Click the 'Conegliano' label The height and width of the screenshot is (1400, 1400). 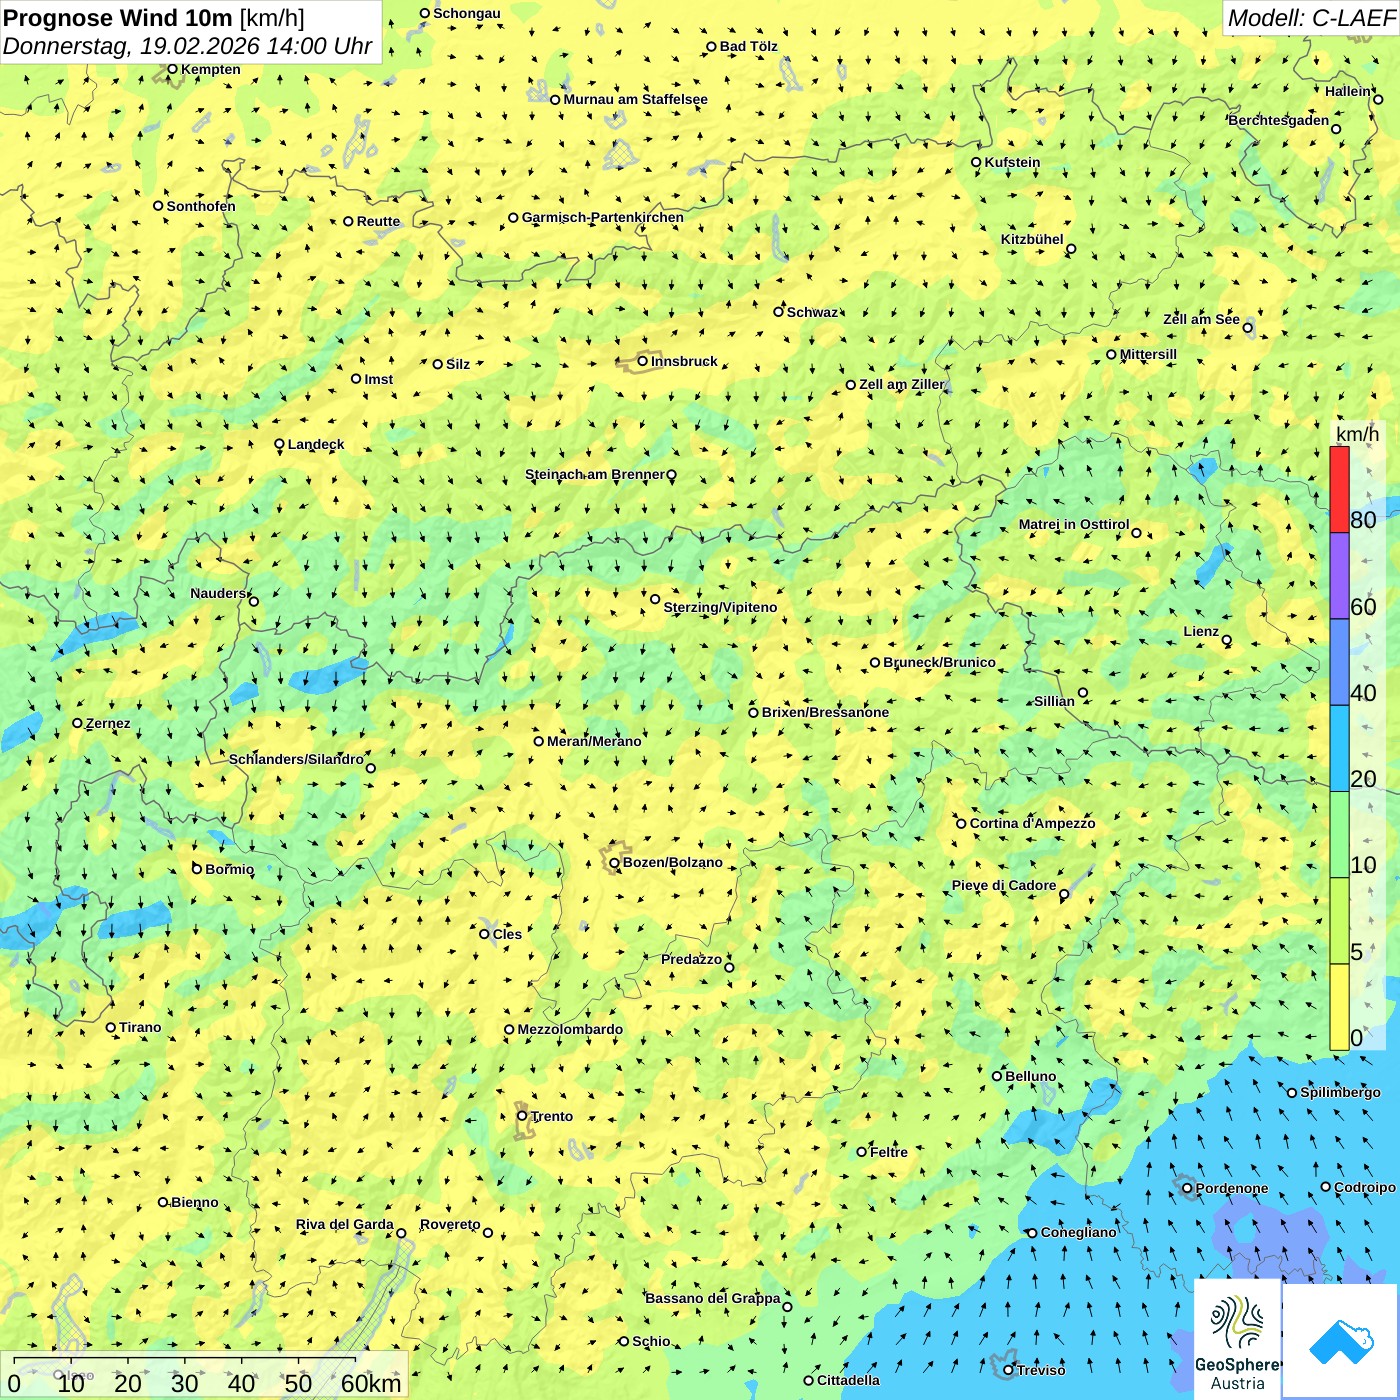[1079, 1232]
